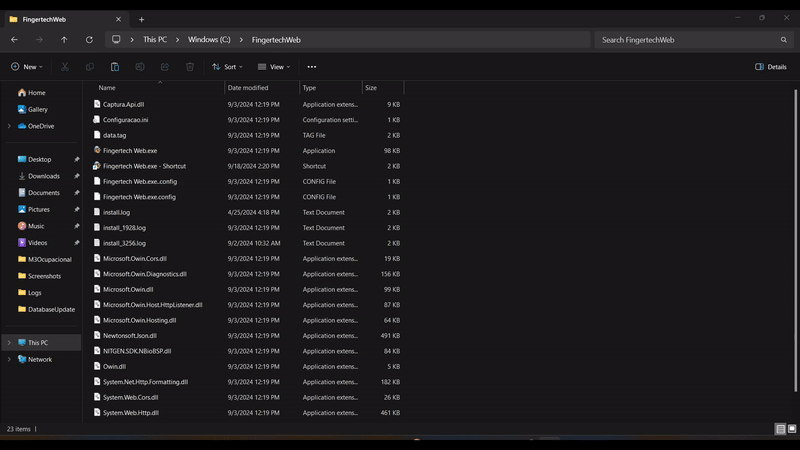Click This PC in the breadcrumb path
Image resolution: width=800 pixels, height=450 pixels.
(x=155, y=40)
